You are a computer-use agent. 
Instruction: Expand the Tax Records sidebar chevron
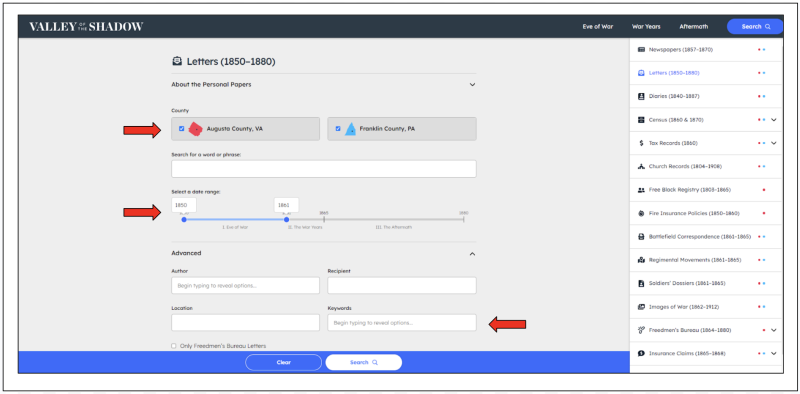click(773, 143)
